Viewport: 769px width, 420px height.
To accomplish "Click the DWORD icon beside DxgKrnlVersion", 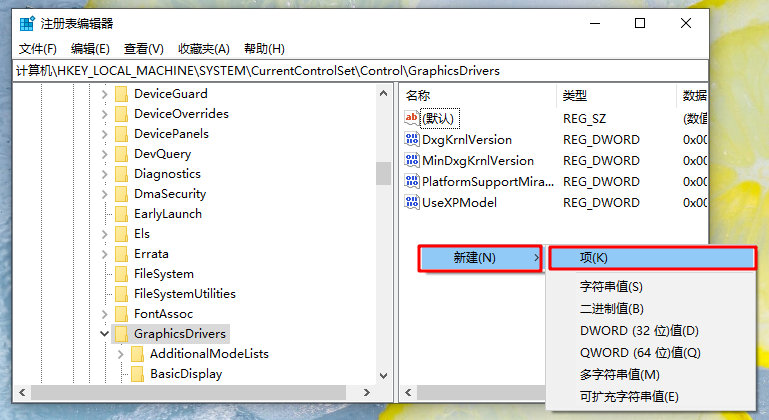I will coord(412,139).
